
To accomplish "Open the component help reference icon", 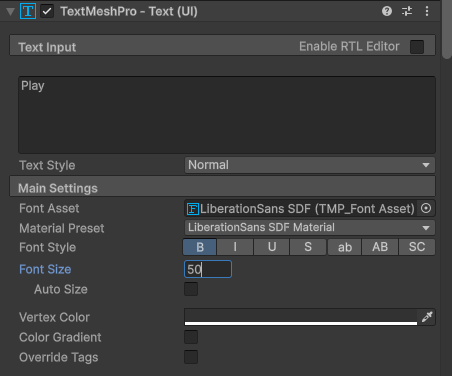I will click(387, 11).
